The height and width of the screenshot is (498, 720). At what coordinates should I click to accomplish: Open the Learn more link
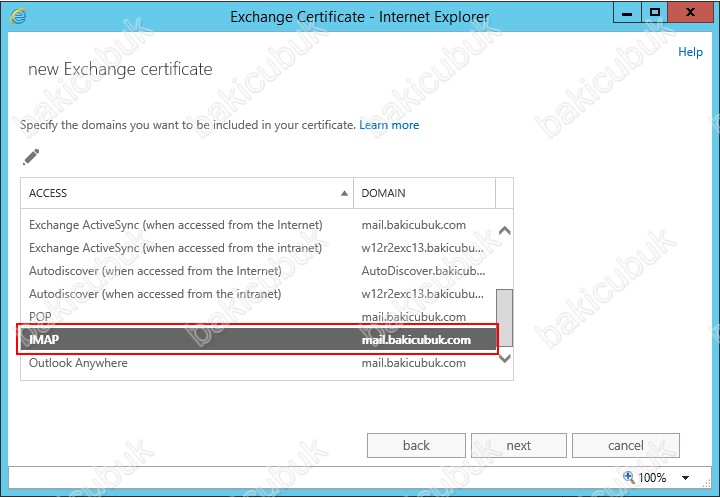coord(389,125)
